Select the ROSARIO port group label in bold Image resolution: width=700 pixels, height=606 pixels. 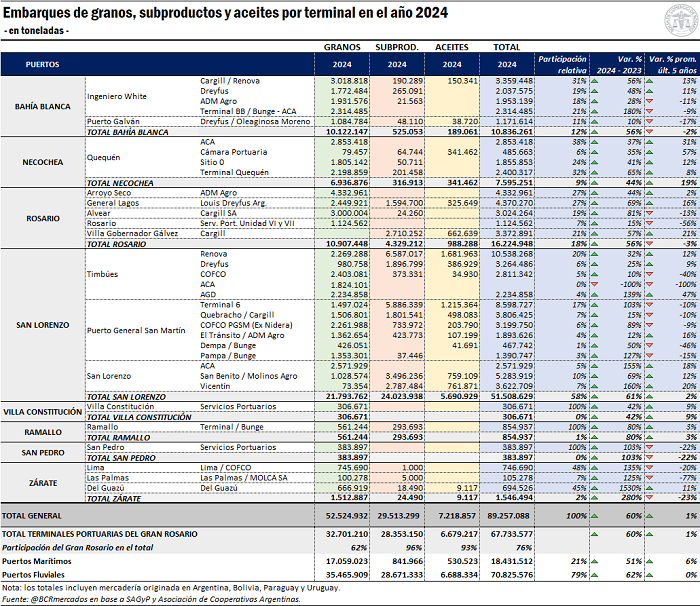(42, 218)
